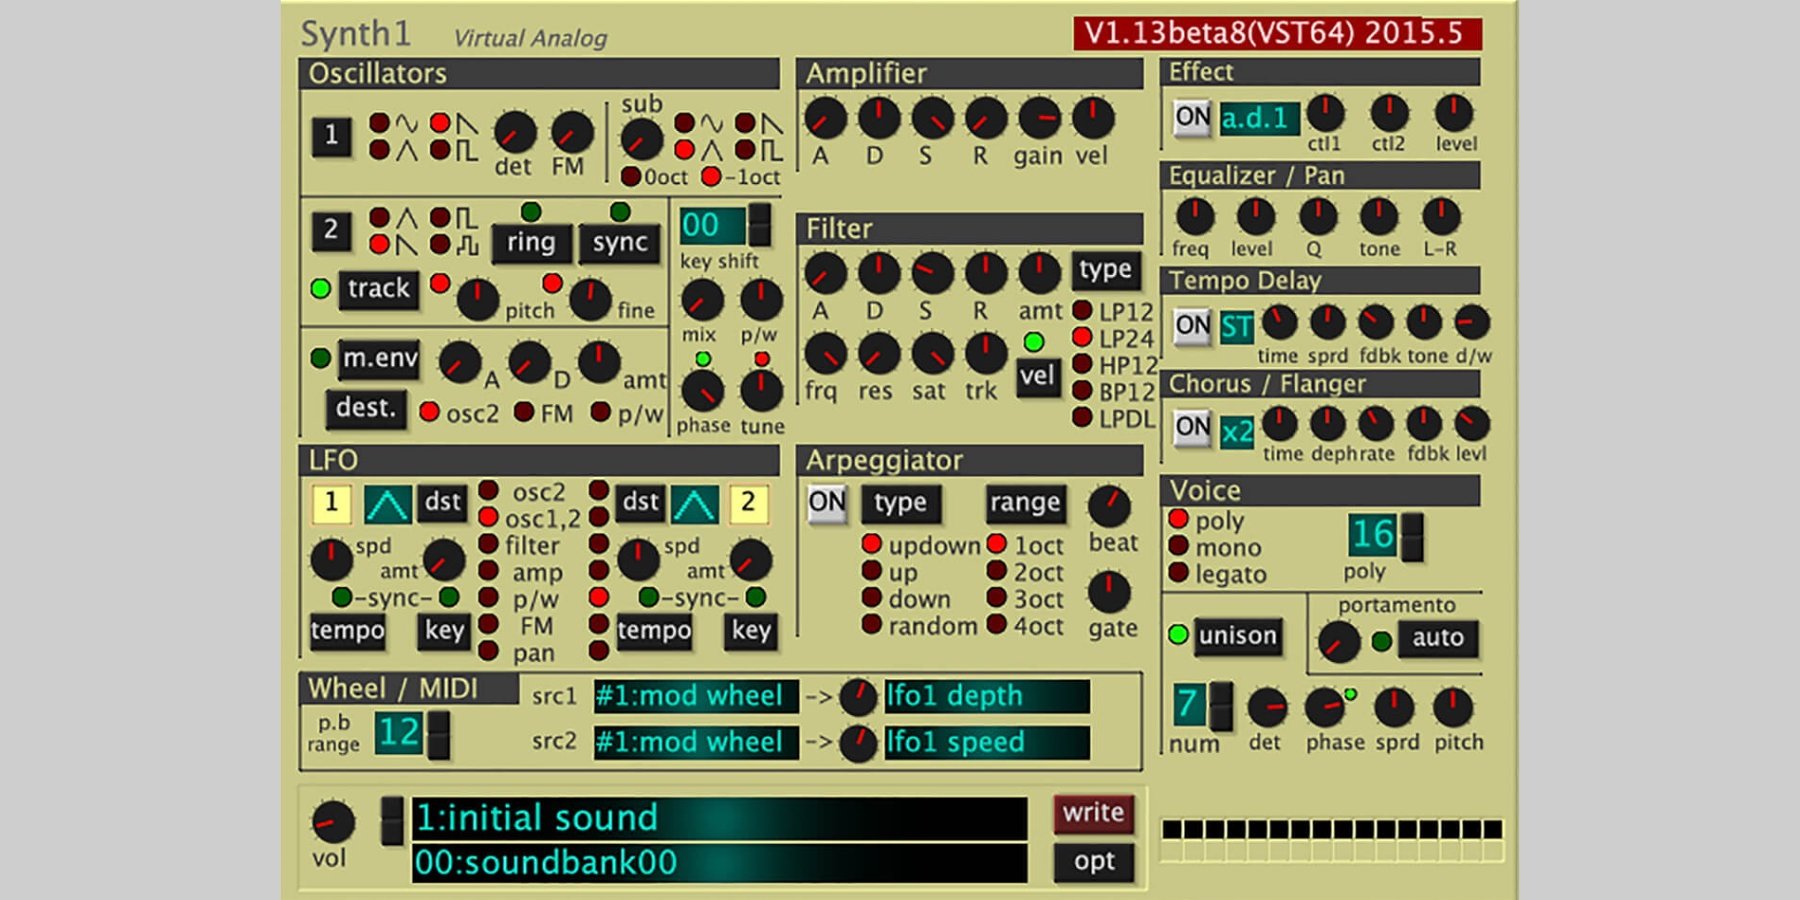
Task: Enable the Tempo Delay with its ON button
Action: (1192, 323)
